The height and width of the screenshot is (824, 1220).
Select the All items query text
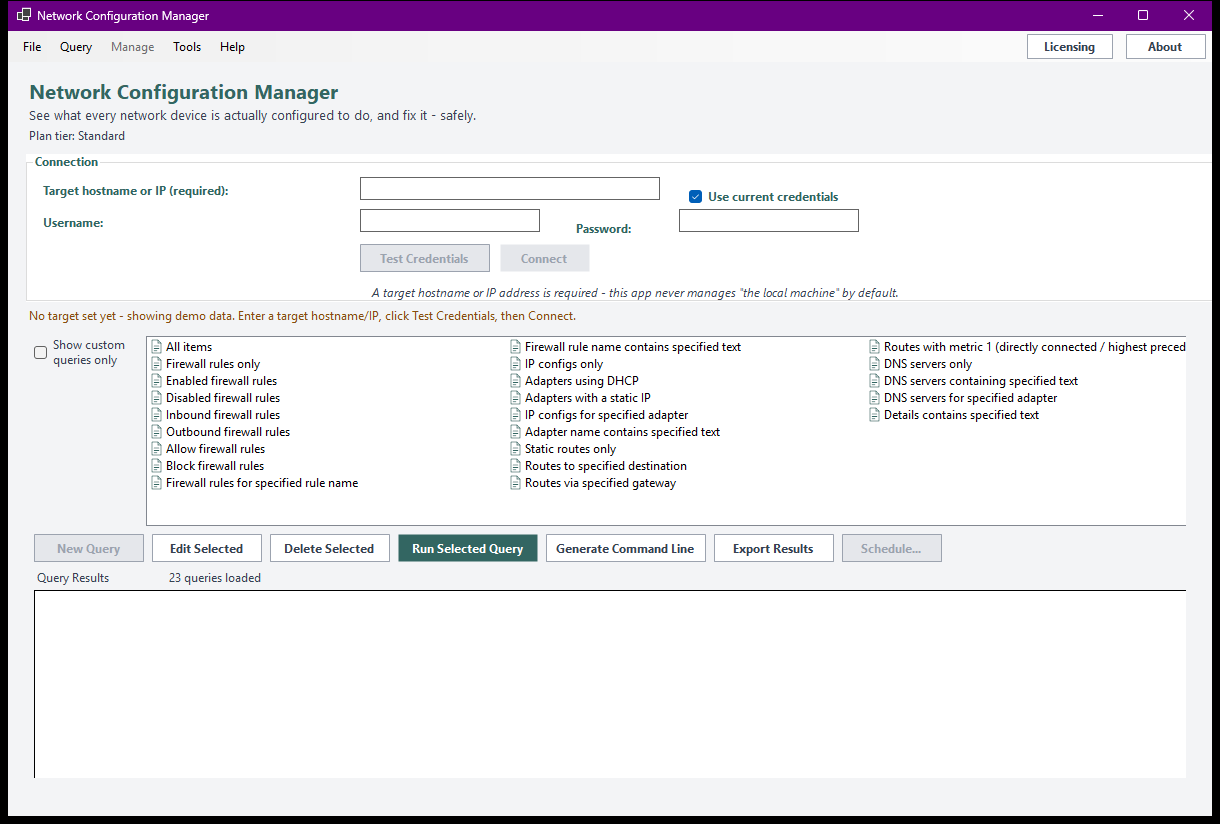click(189, 347)
